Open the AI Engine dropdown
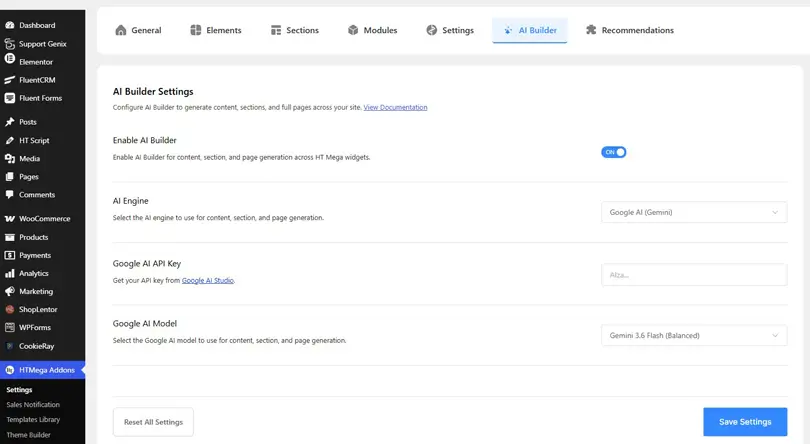The height and width of the screenshot is (444, 810). [x=694, y=212]
